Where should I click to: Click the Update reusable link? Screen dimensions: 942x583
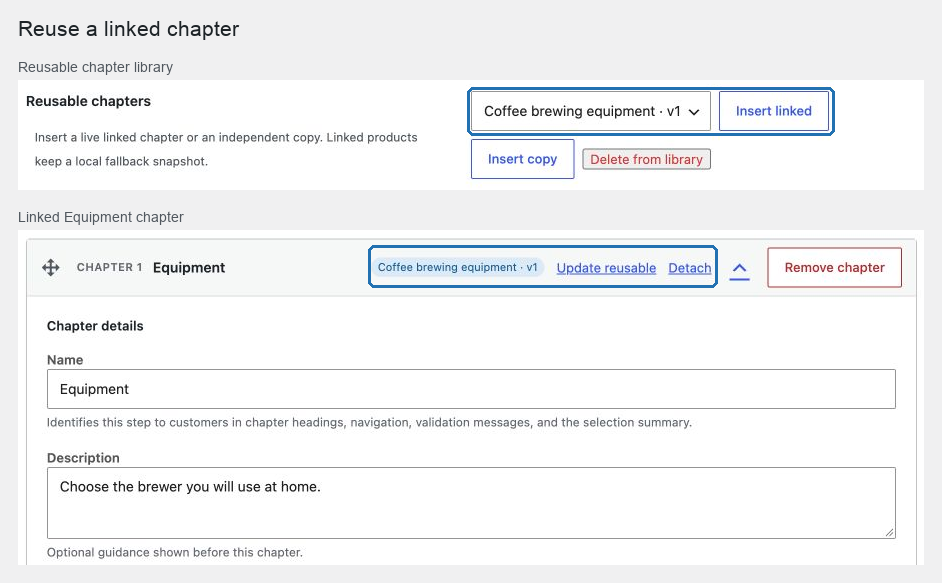[606, 268]
